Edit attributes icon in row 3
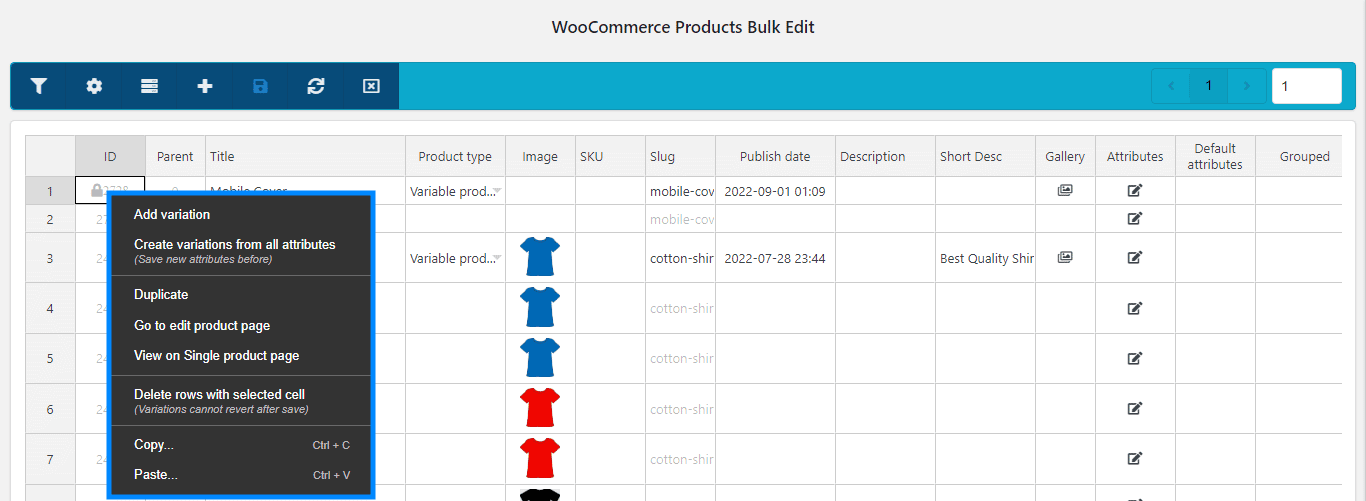Screen dimensions: 1366x501 click(1135, 257)
